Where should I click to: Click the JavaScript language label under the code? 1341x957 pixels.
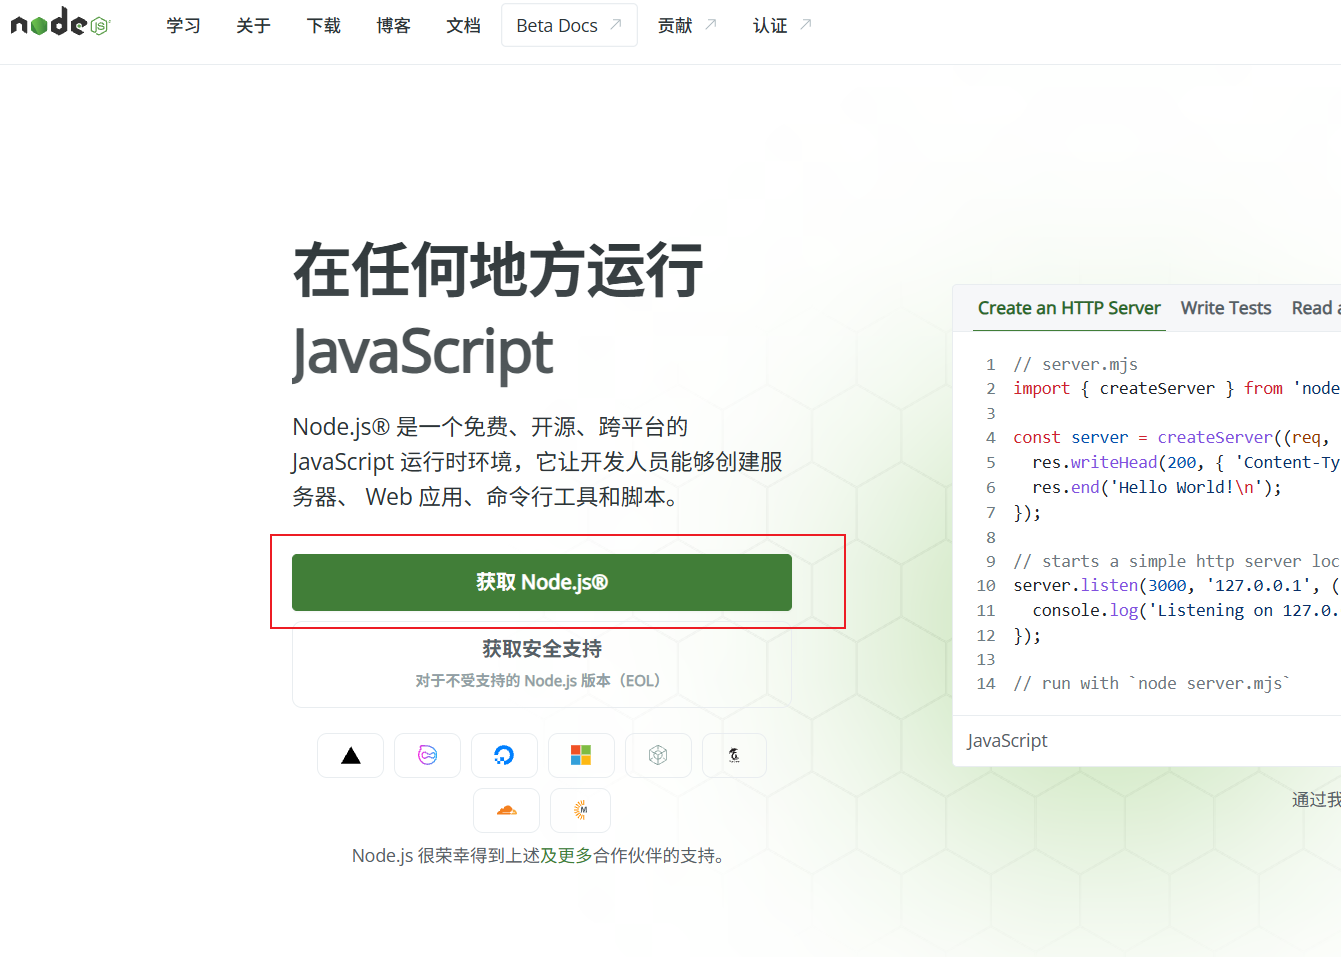click(x=1007, y=741)
